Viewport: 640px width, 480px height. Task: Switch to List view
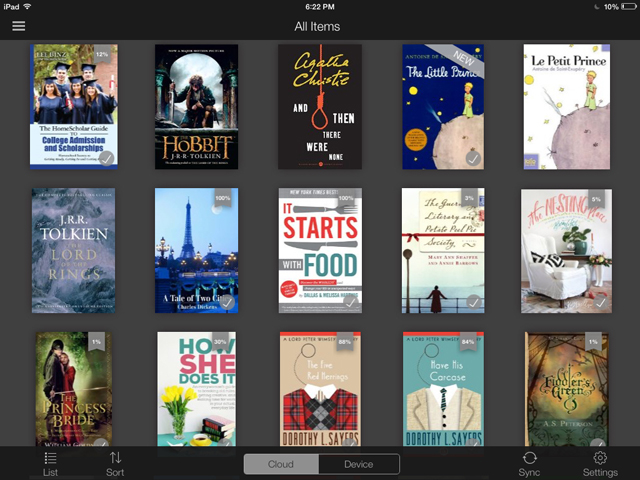point(50,464)
